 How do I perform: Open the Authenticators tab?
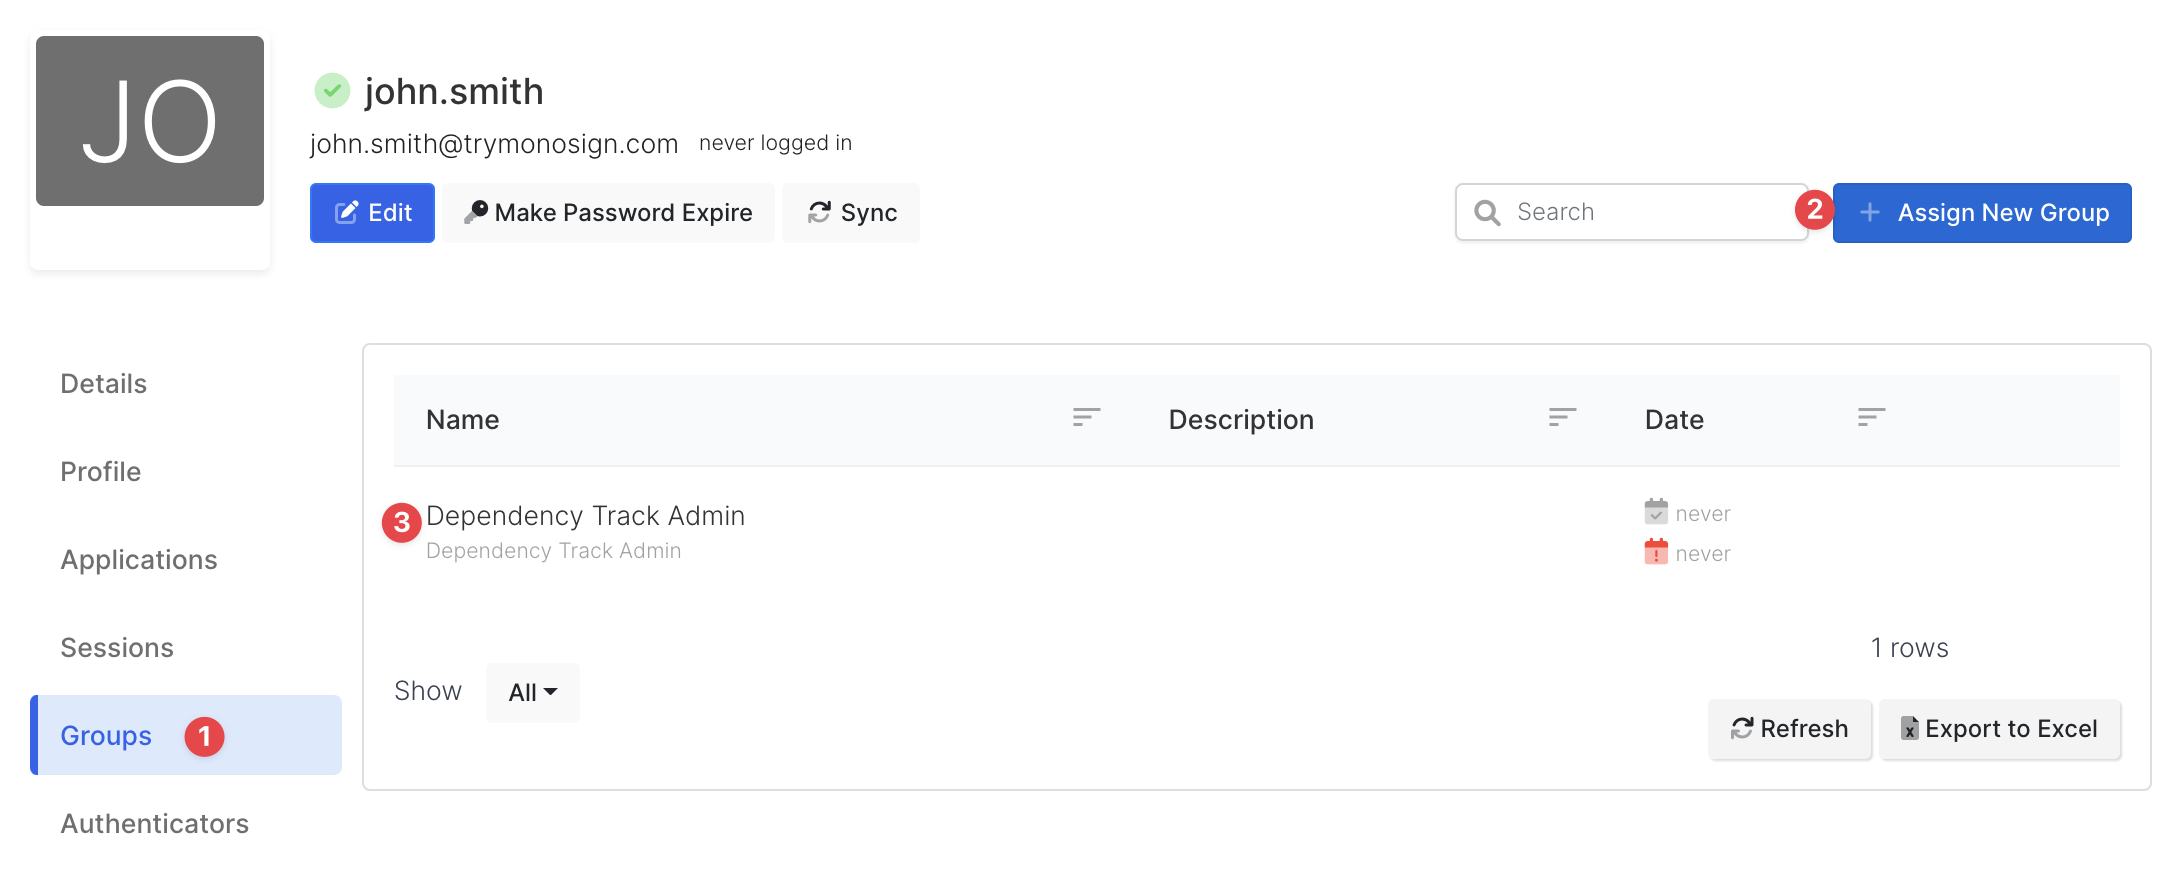click(155, 824)
